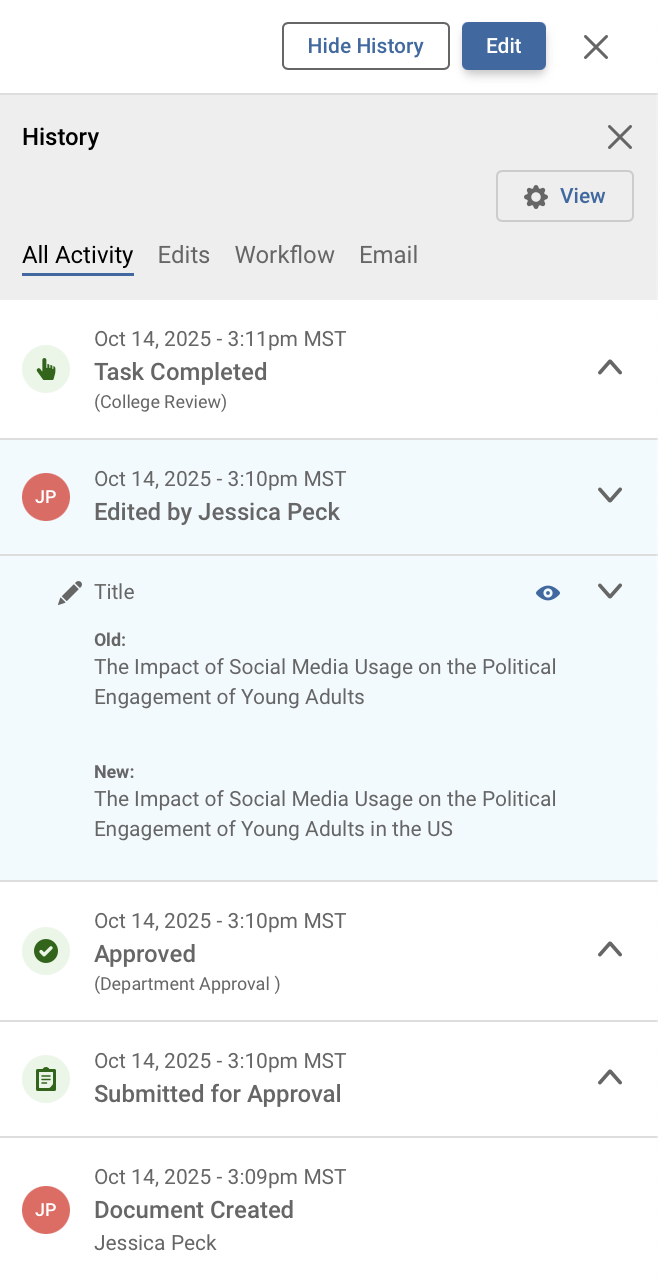Collapse the Approved entry
The image size is (658, 1280).
click(x=609, y=950)
